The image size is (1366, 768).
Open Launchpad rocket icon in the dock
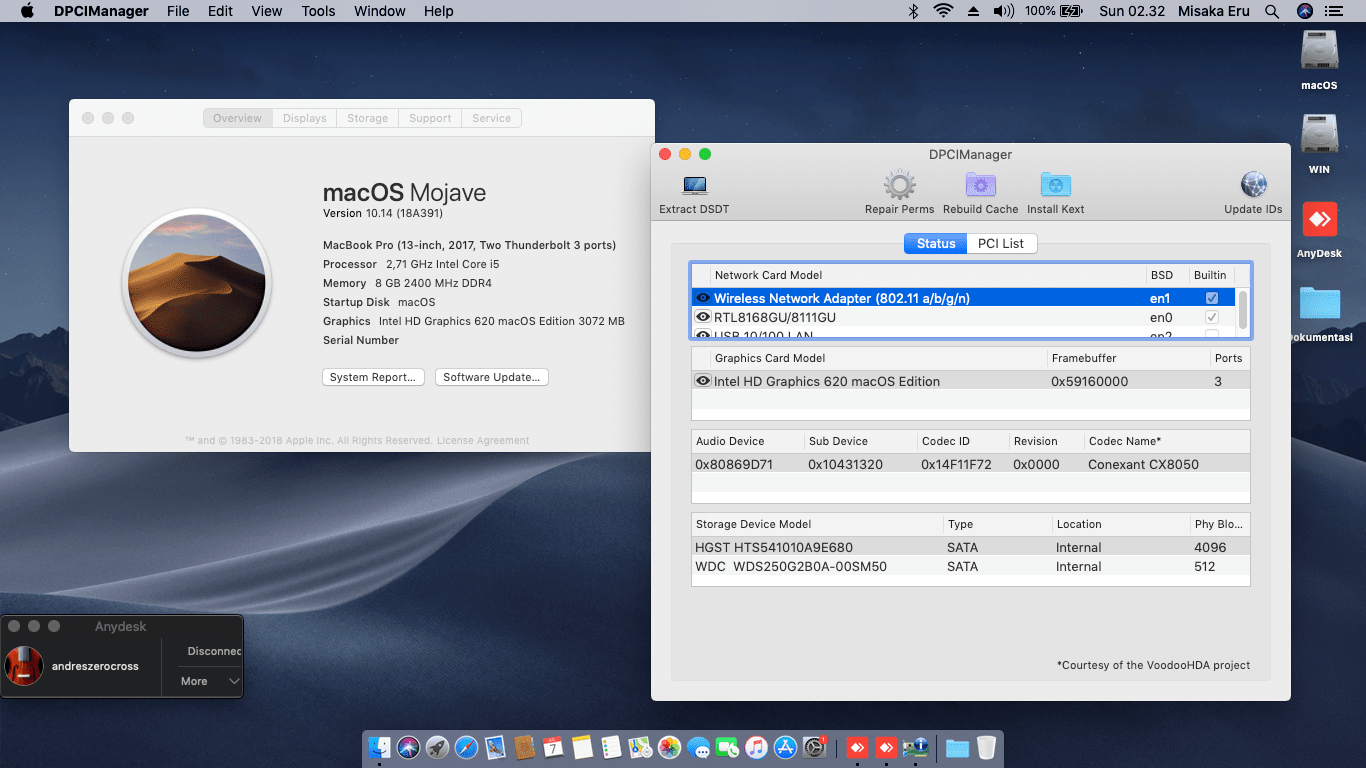(x=437, y=747)
